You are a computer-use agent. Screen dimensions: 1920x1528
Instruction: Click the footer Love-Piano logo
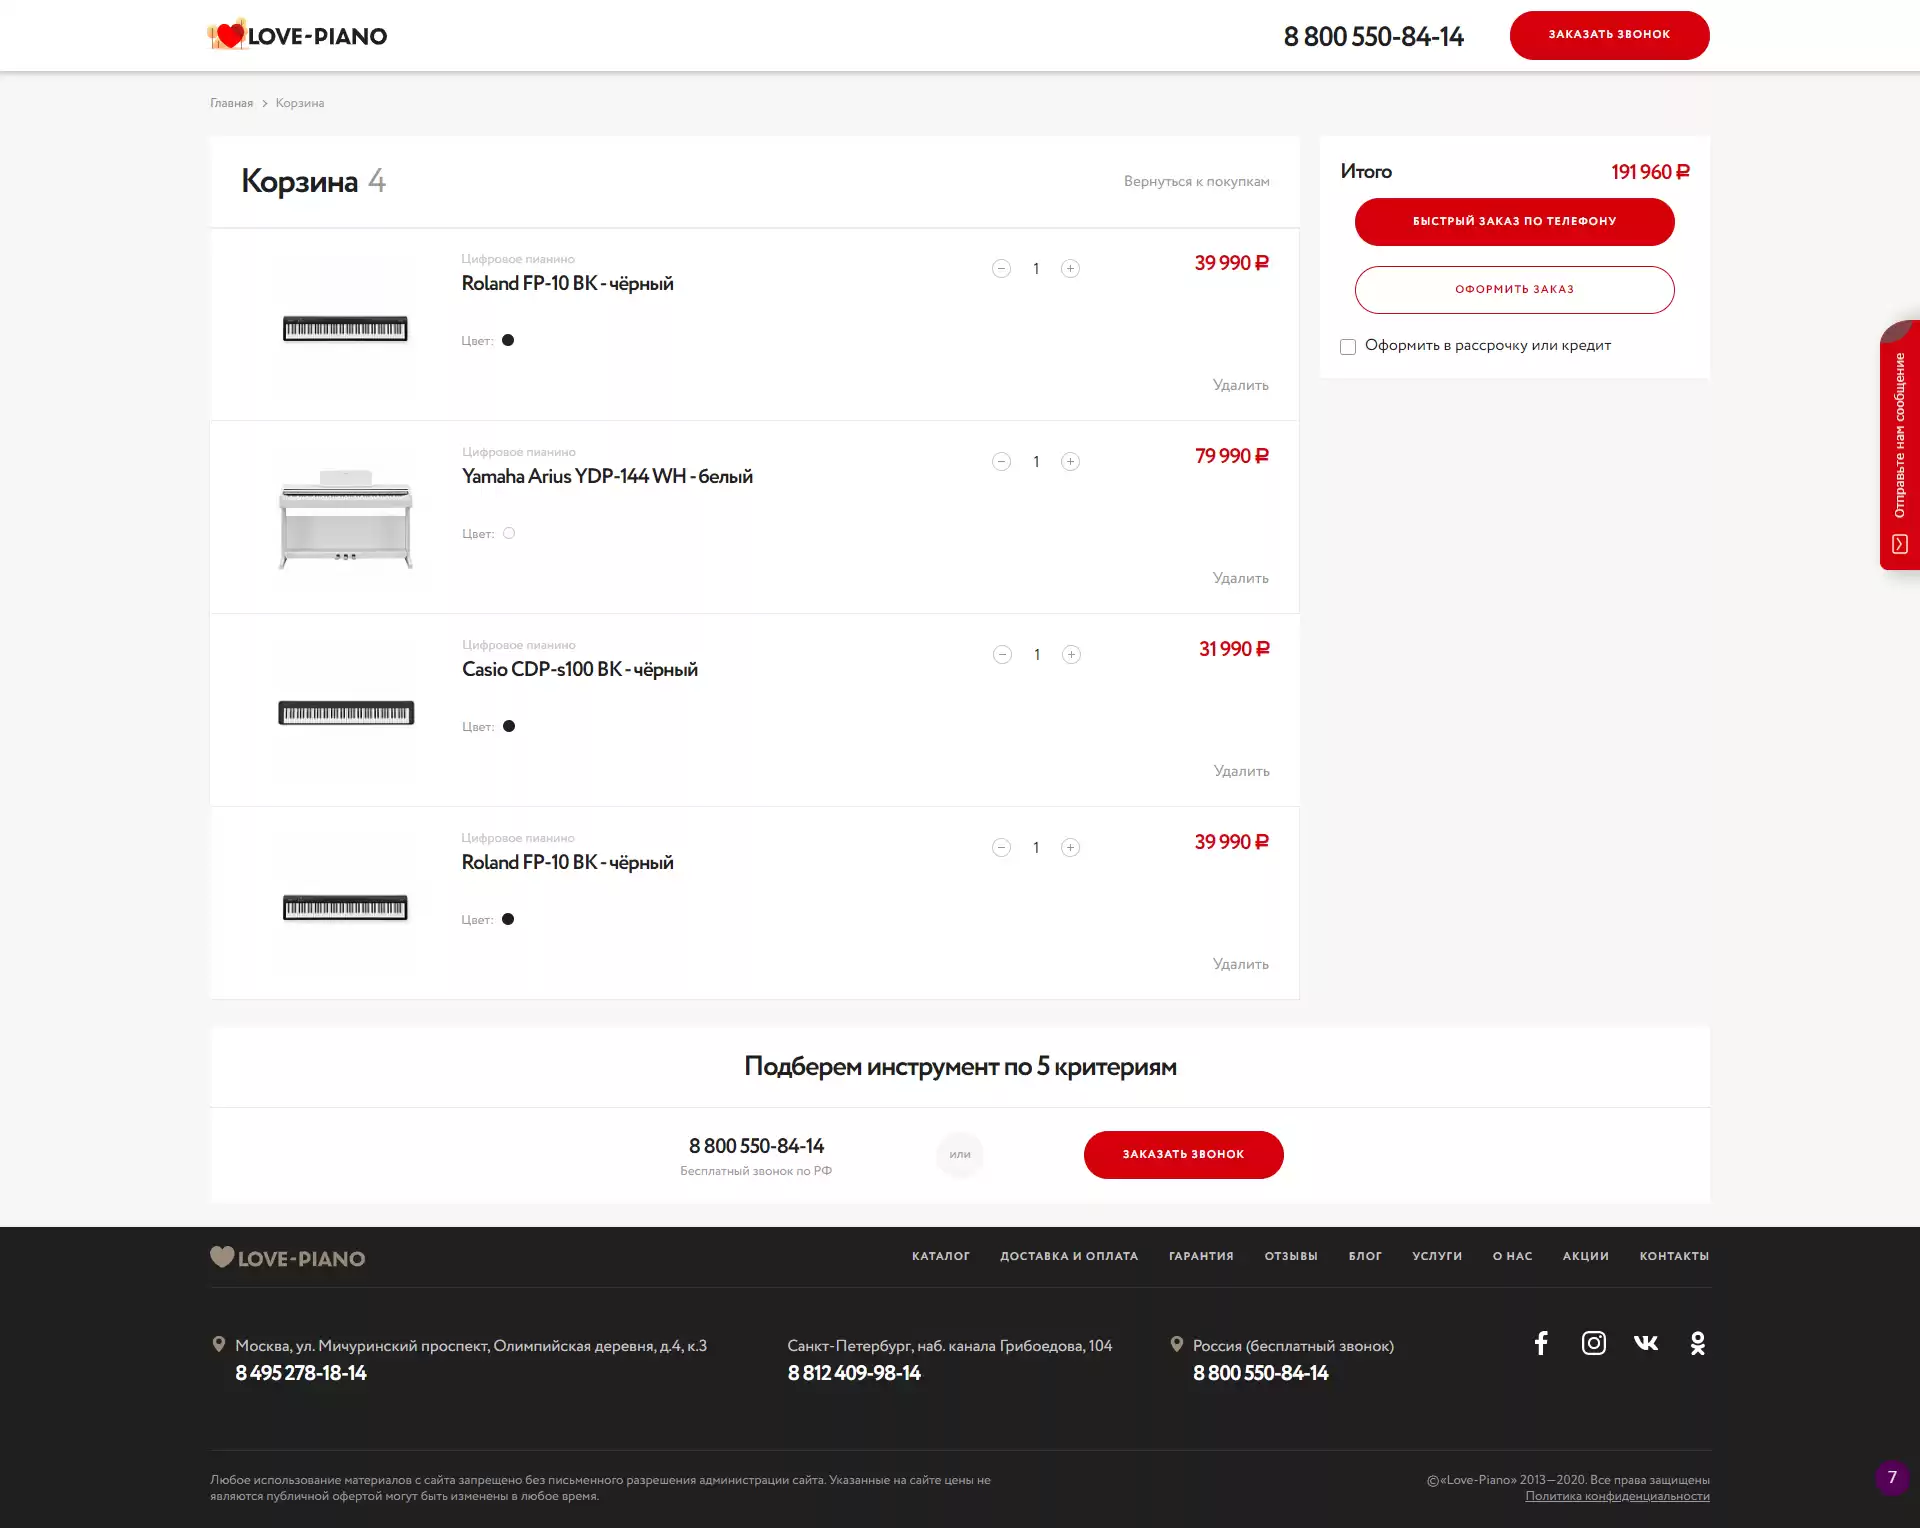(x=288, y=1257)
